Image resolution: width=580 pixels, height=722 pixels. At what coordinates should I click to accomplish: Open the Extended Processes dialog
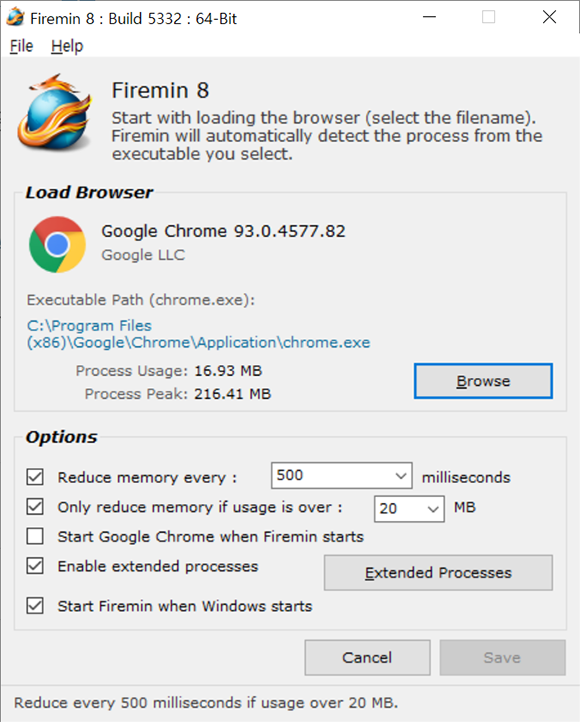[438, 572]
